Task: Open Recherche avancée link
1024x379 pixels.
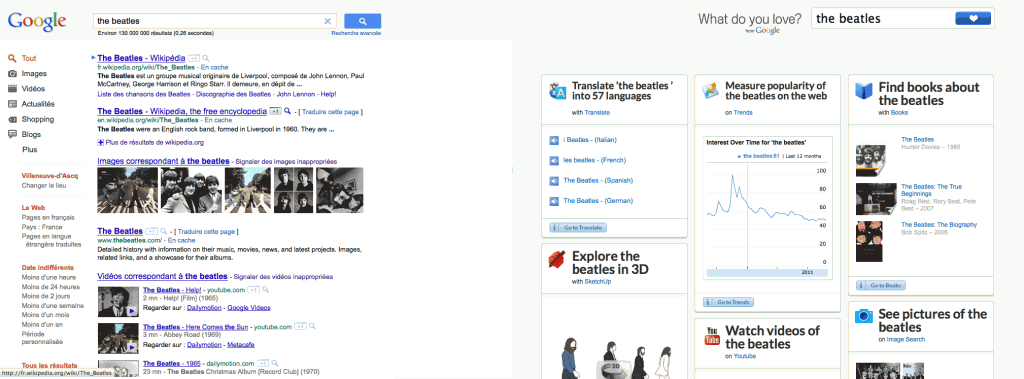Action: pyautogui.click(x=356, y=33)
